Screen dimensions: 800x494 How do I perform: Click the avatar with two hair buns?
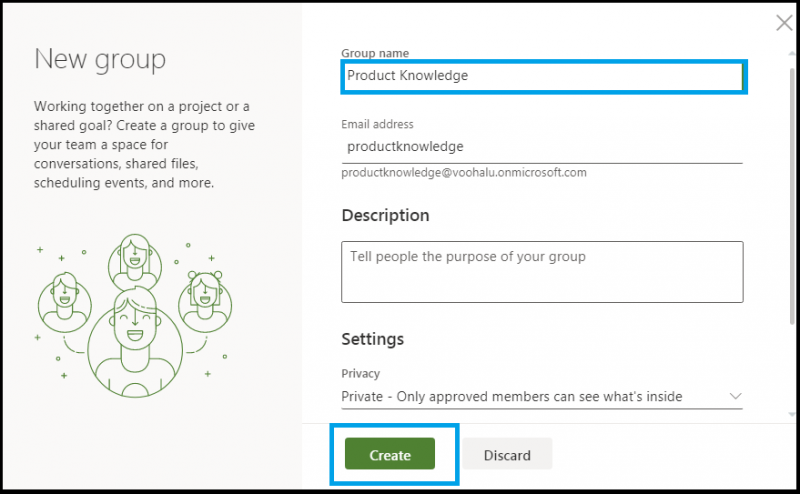click(x=203, y=296)
